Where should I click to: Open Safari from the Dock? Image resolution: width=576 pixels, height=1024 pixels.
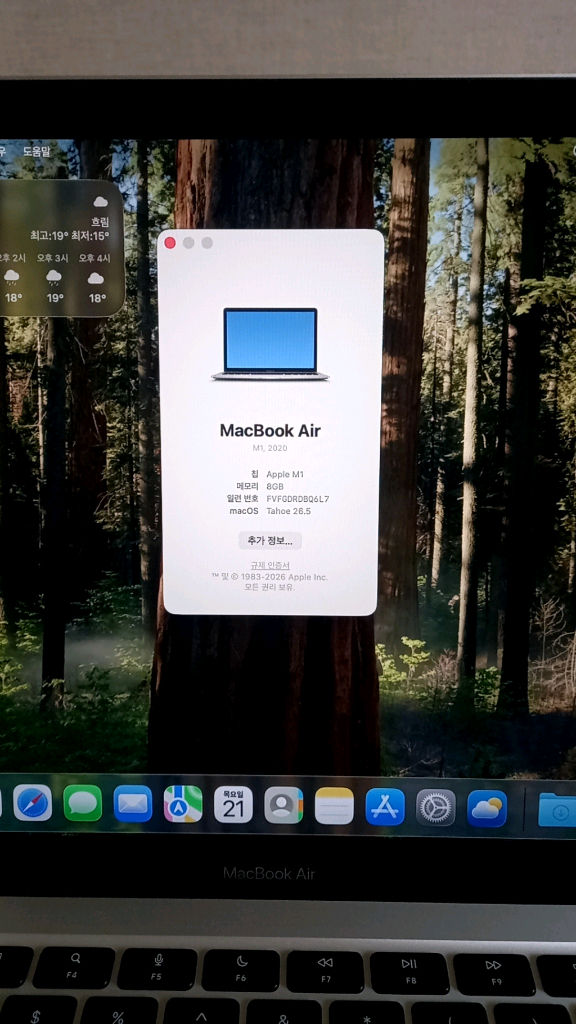pos(33,803)
